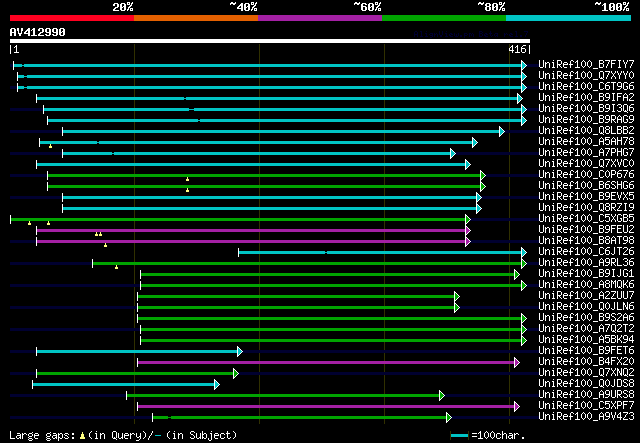Click the purple alignment bar of B9FEU2
This screenshot has width=640, height=443.
point(251,230)
